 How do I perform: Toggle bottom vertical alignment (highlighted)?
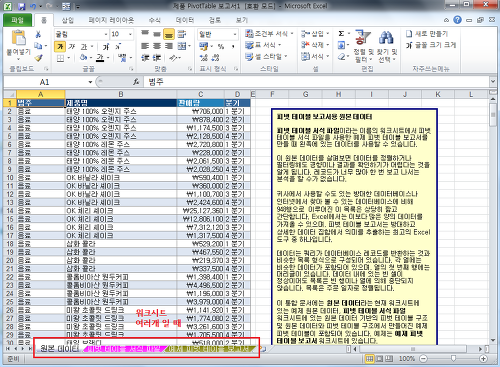click(169, 34)
